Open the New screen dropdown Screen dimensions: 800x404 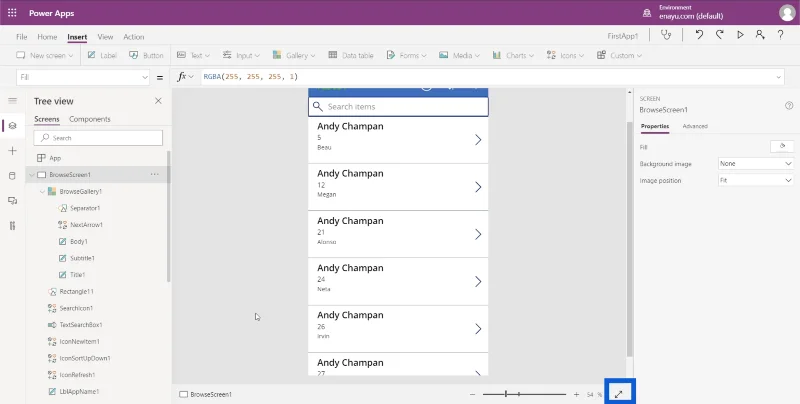[45, 55]
